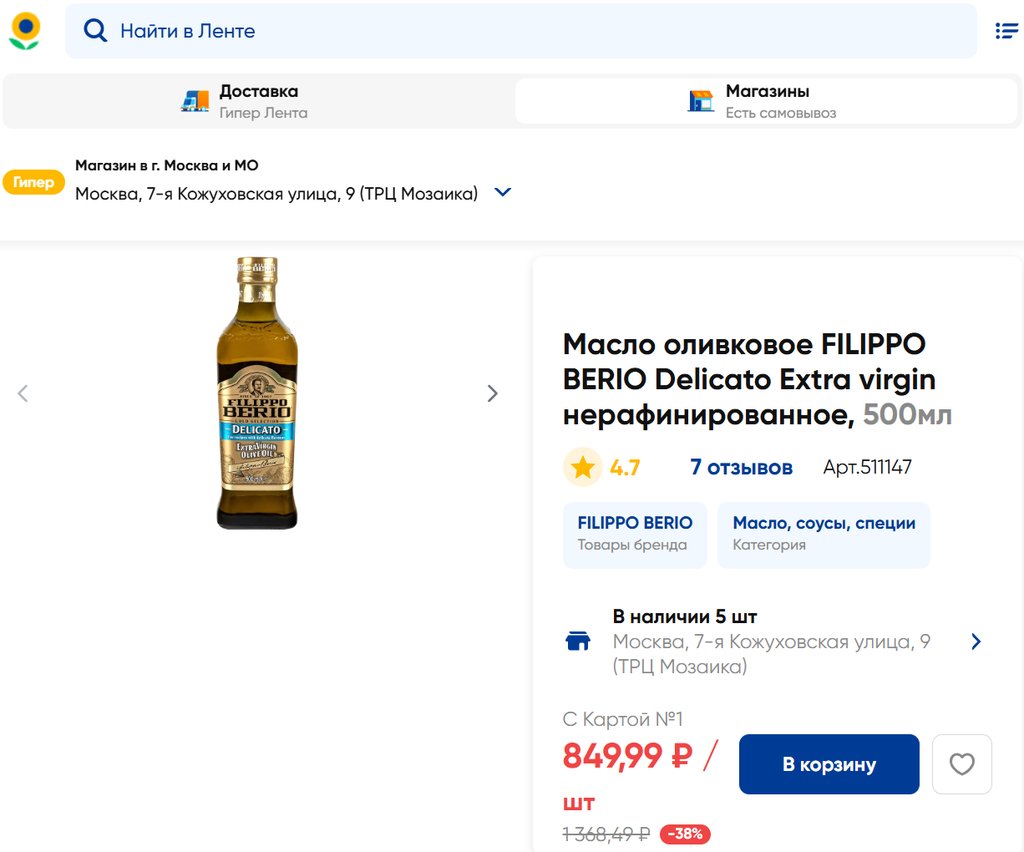Click the yellow star rating icon
This screenshot has width=1024, height=852.
[582, 467]
